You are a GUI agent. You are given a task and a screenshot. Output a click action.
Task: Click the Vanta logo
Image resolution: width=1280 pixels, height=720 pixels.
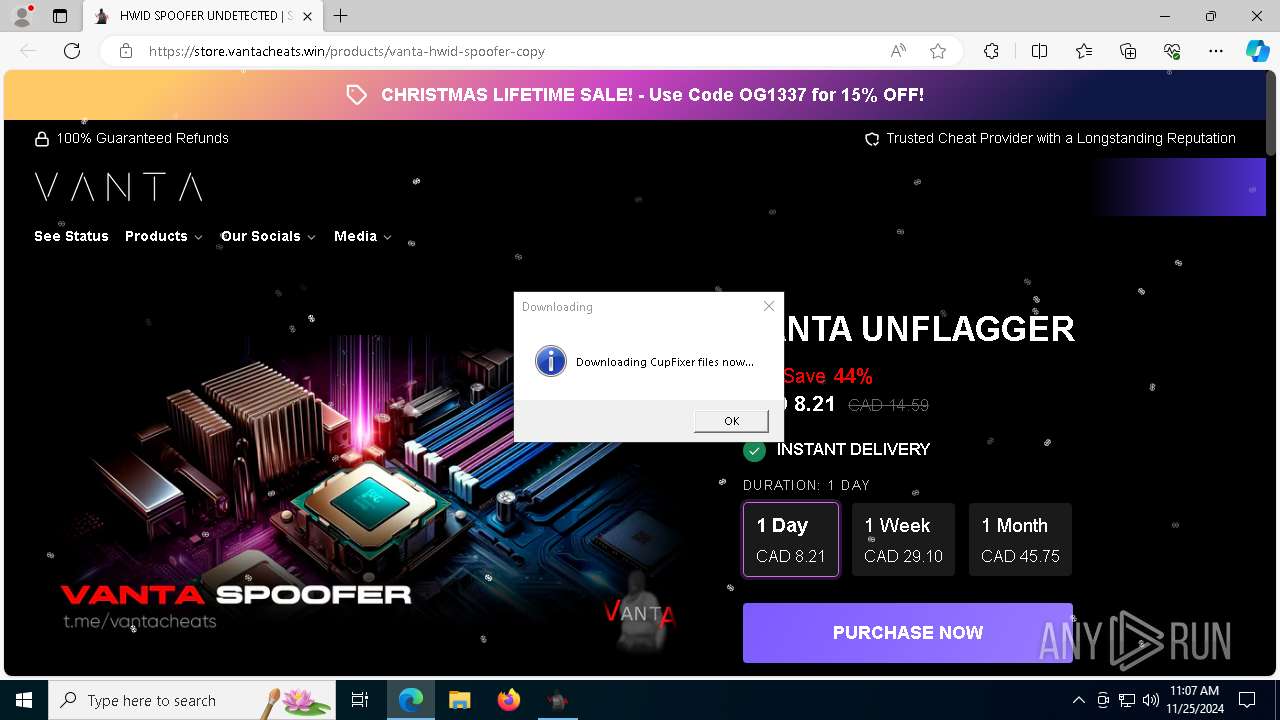coord(119,187)
